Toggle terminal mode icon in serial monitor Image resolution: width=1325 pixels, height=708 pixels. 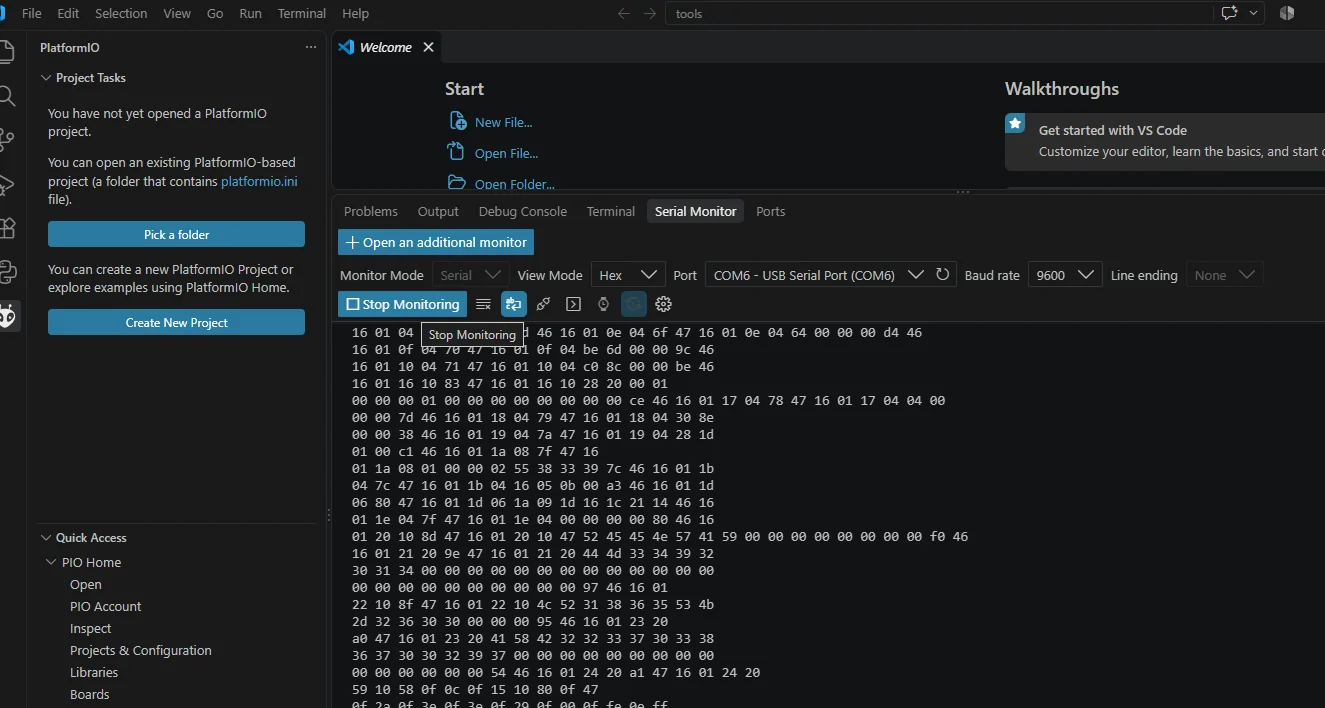click(x=573, y=304)
